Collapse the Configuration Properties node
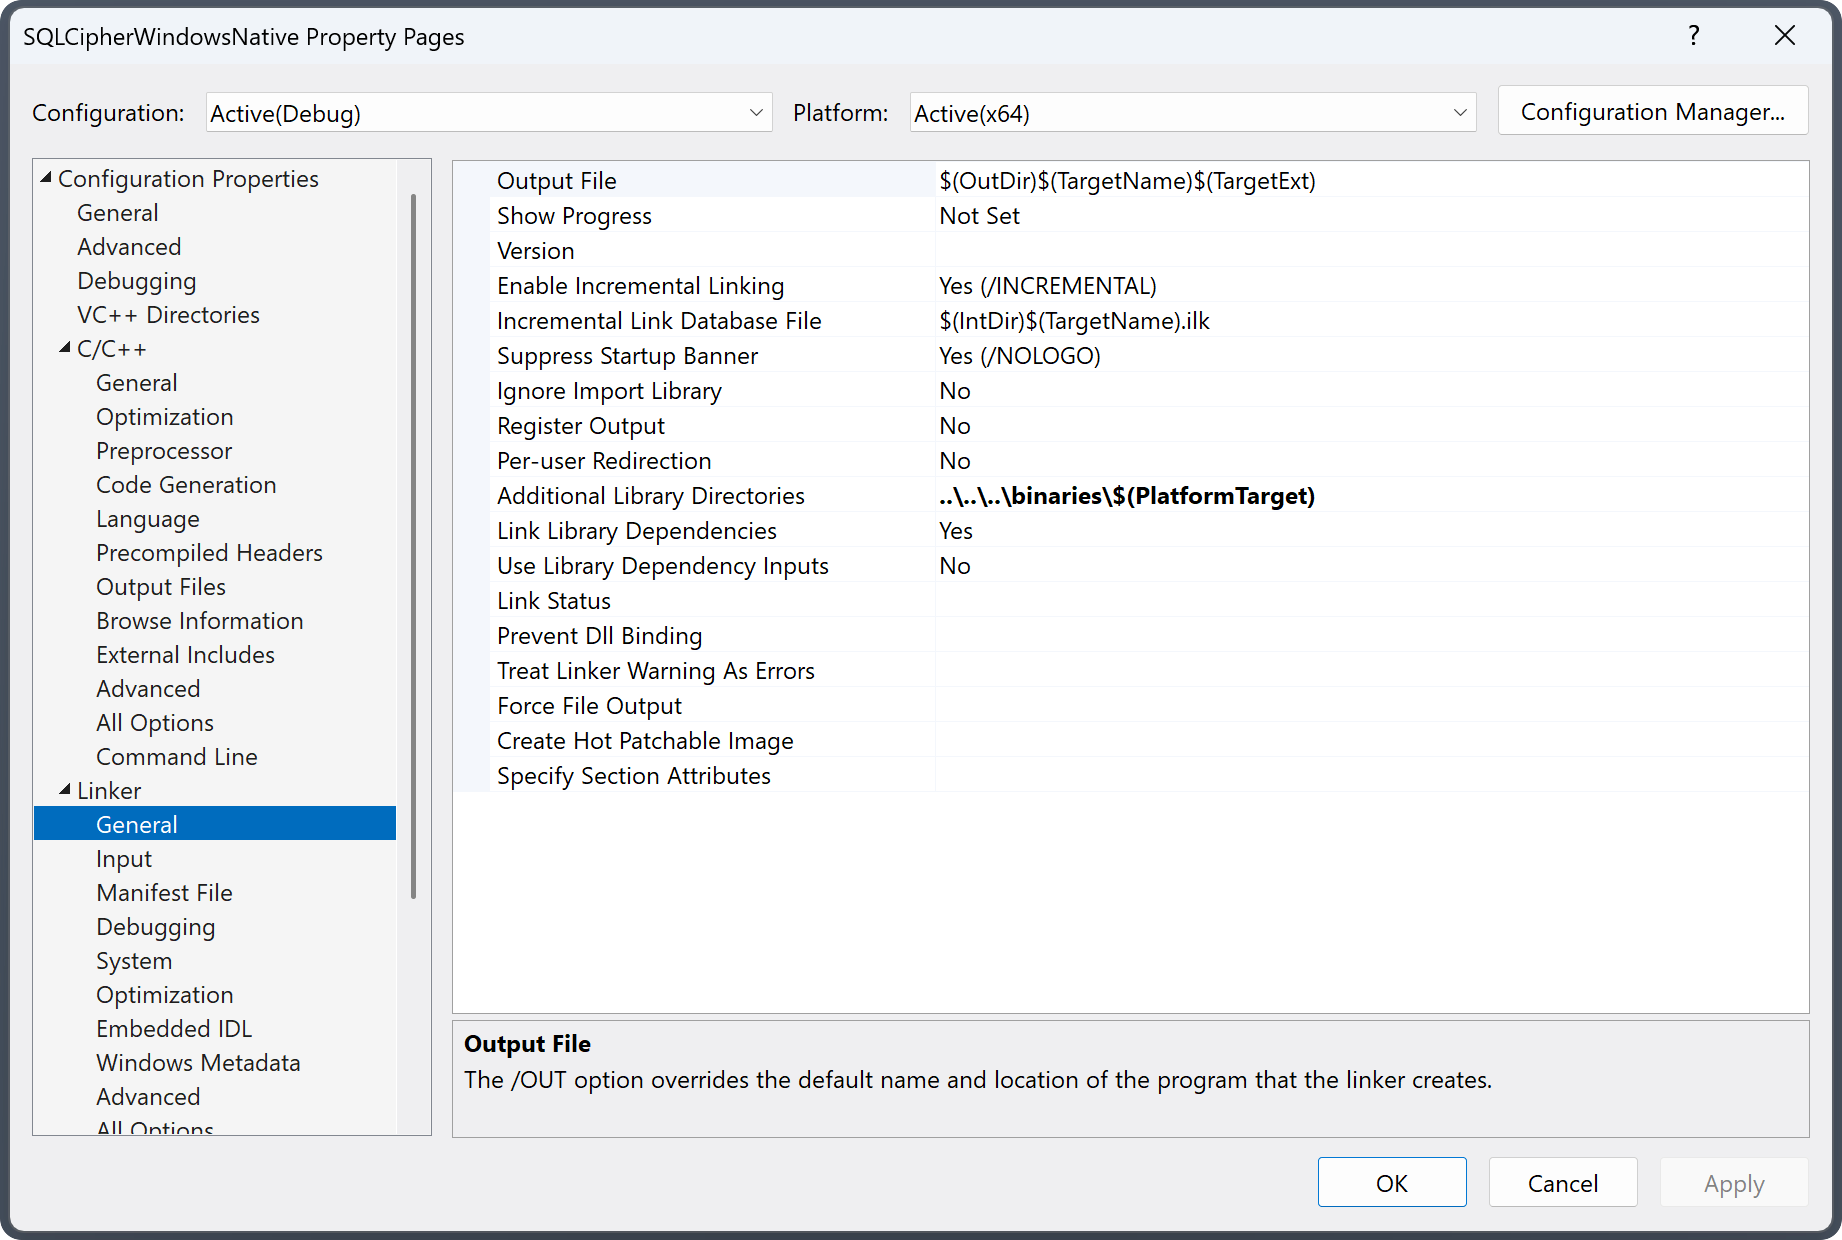Image resolution: width=1842 pixels, height=1240 pixels. point(46,178)
